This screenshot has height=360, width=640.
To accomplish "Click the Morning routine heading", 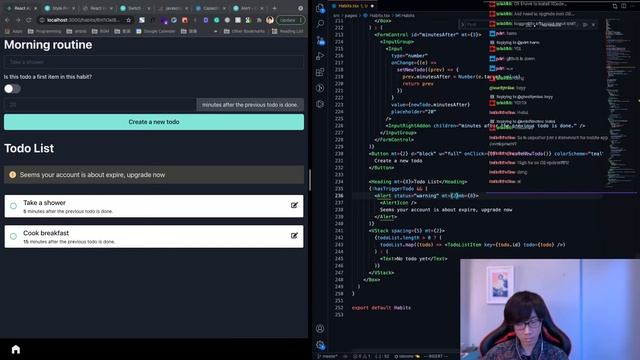I will pos(48,45).
